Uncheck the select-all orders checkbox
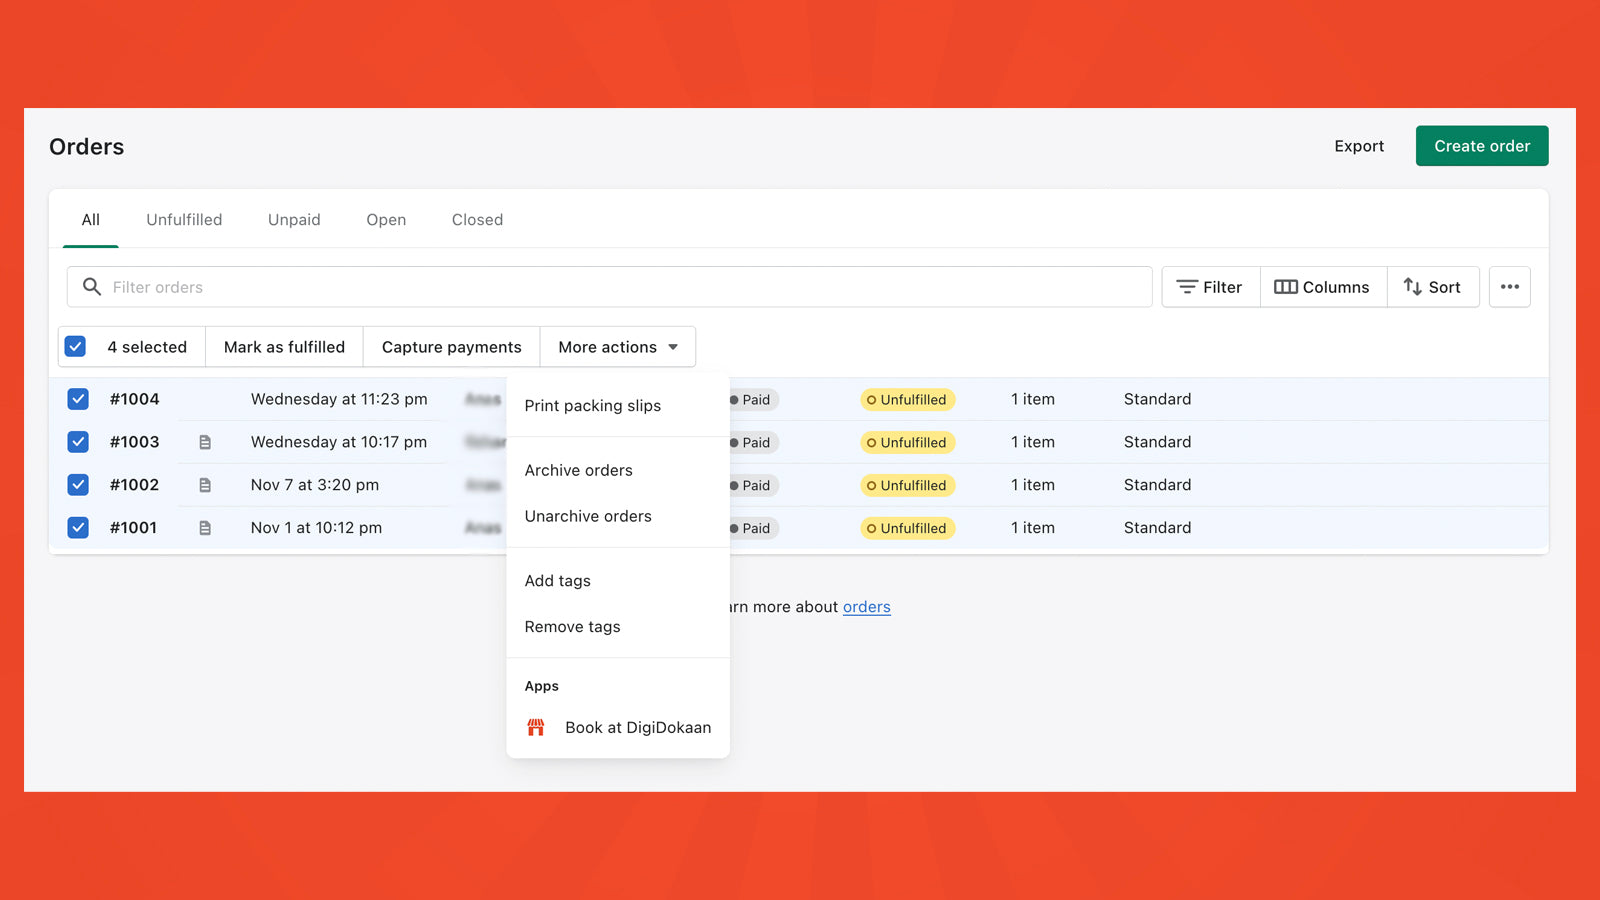The width and height of the screenshot is (1600, 900). click(75, 347)
